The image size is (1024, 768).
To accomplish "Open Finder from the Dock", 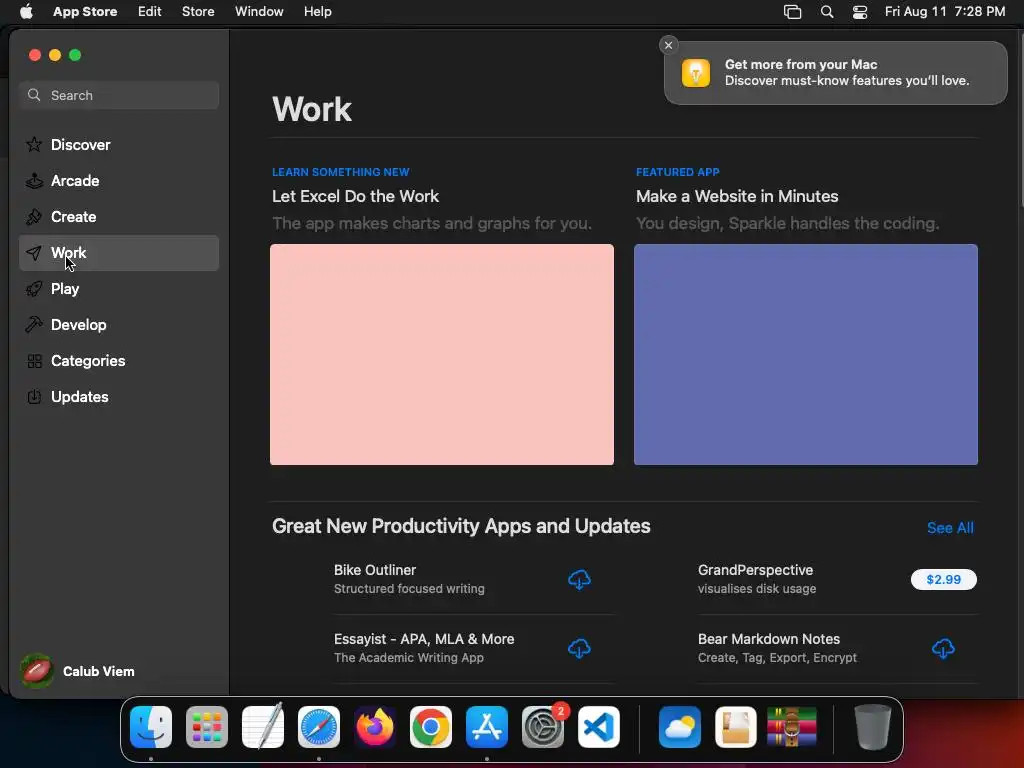I will 151,727.
